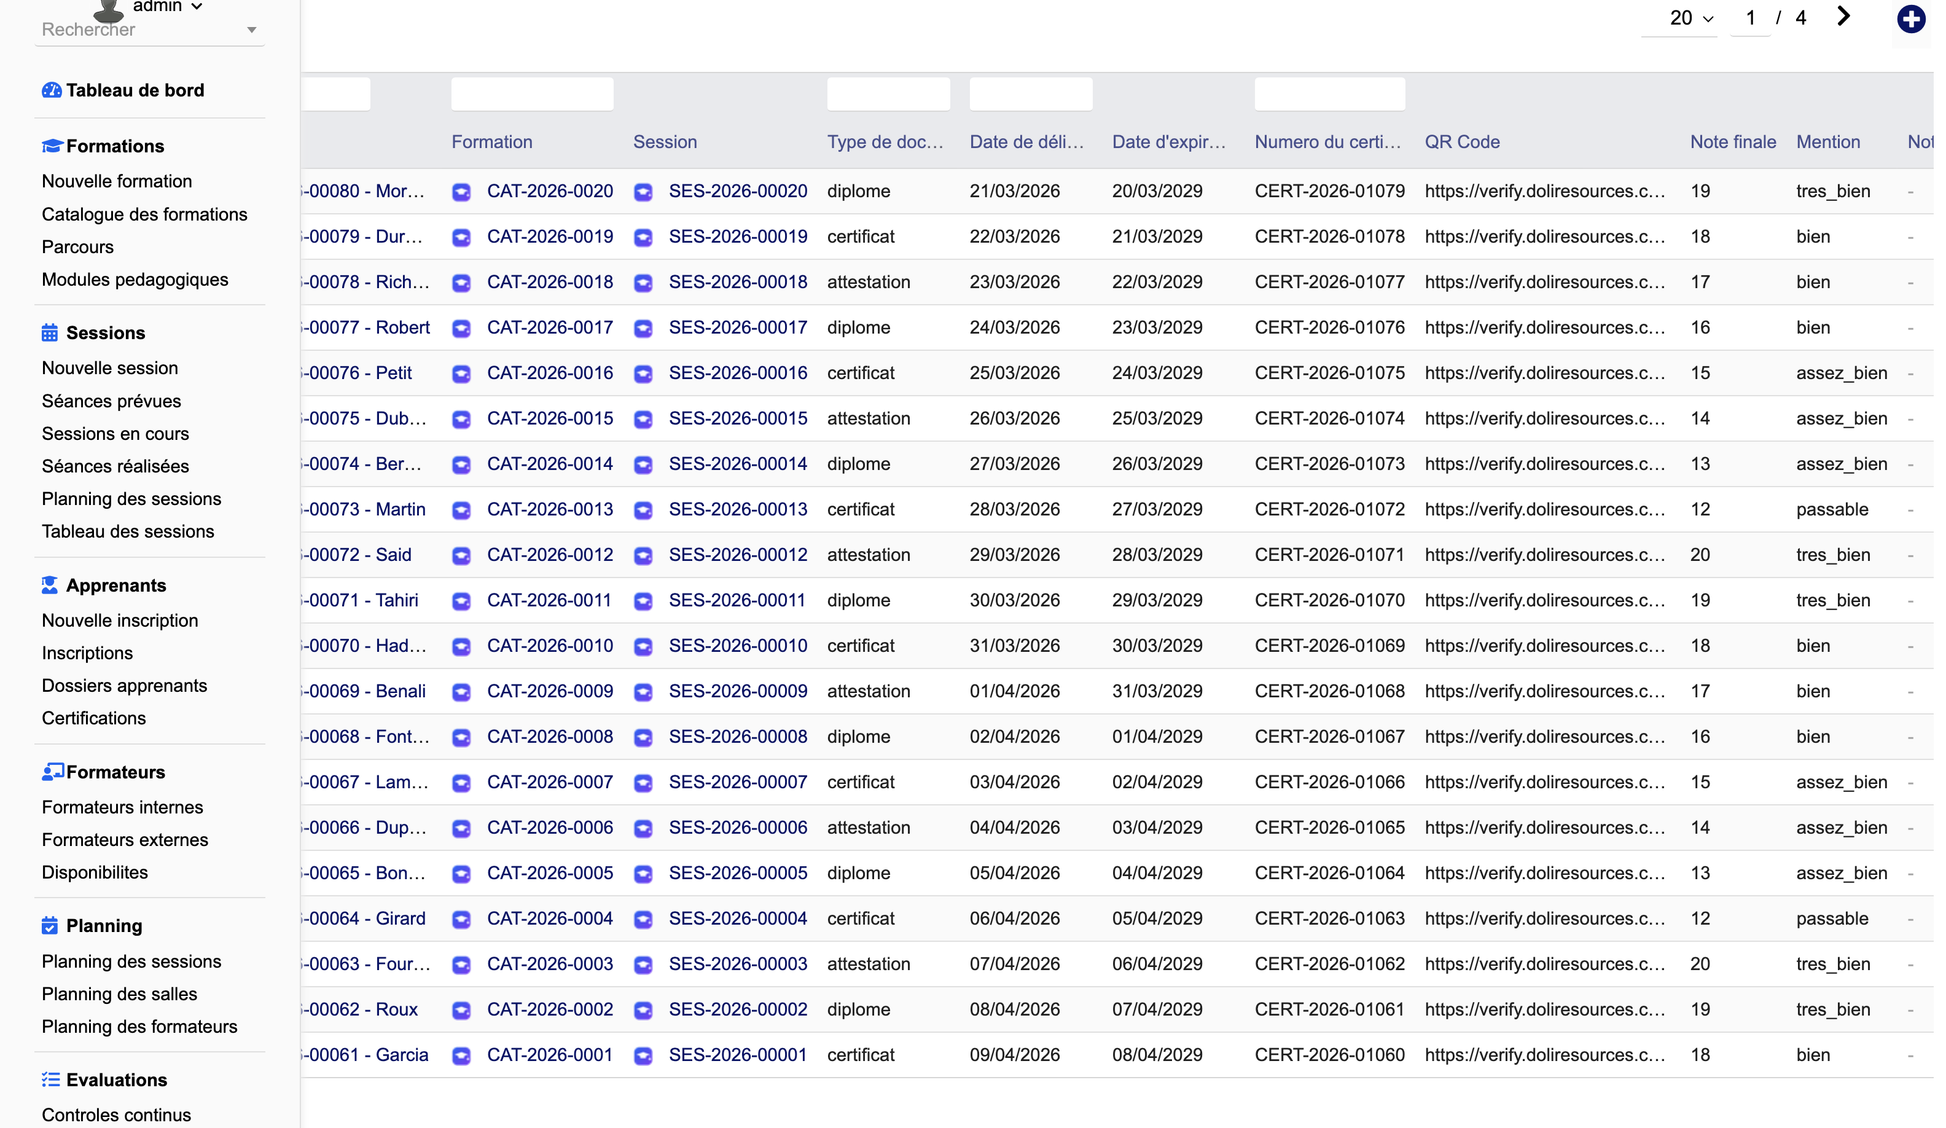This screenshot has height=1128, width=1946.
Task: Sort by Mention column header
Action: [1827, 142]
